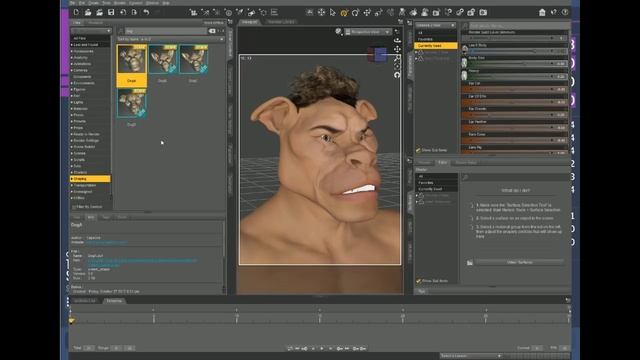
Task: Select the Scale tool in toolbar
Action: (378, 12)
